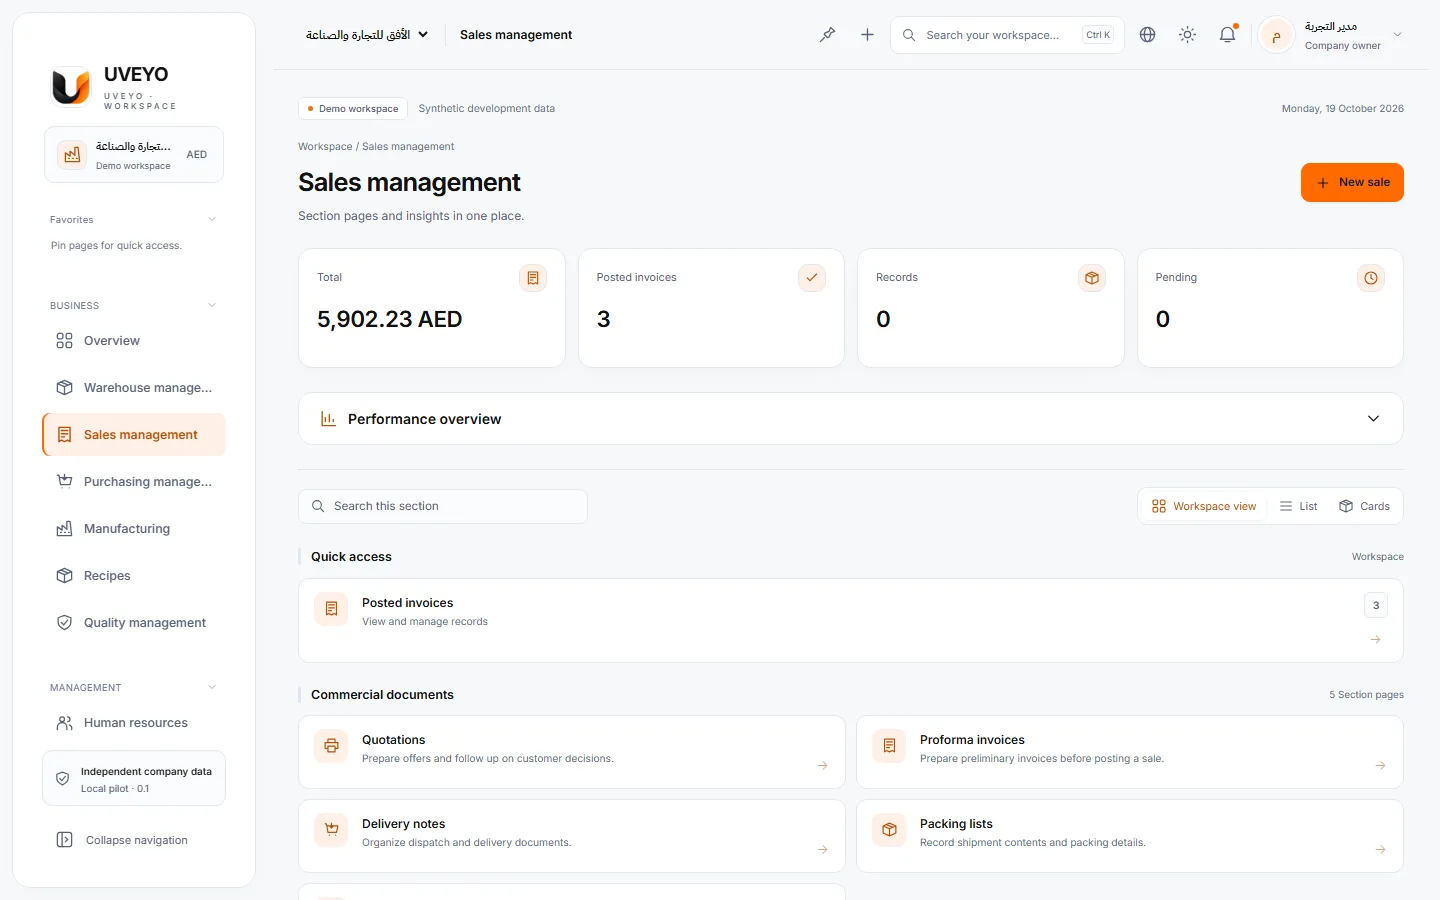Switch to List view
Viewport: 1440px width, 900px height.
pos(1298,506)
